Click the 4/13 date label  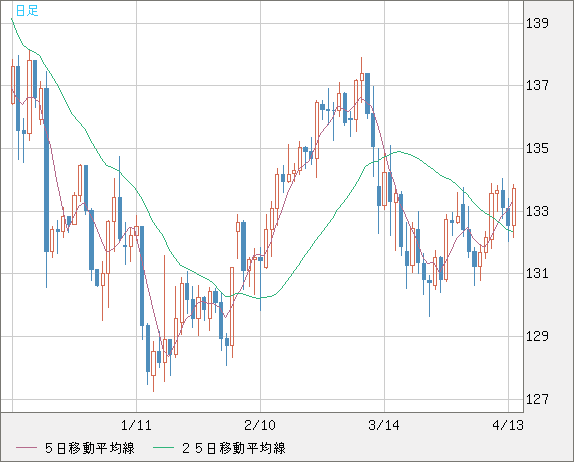508,425
